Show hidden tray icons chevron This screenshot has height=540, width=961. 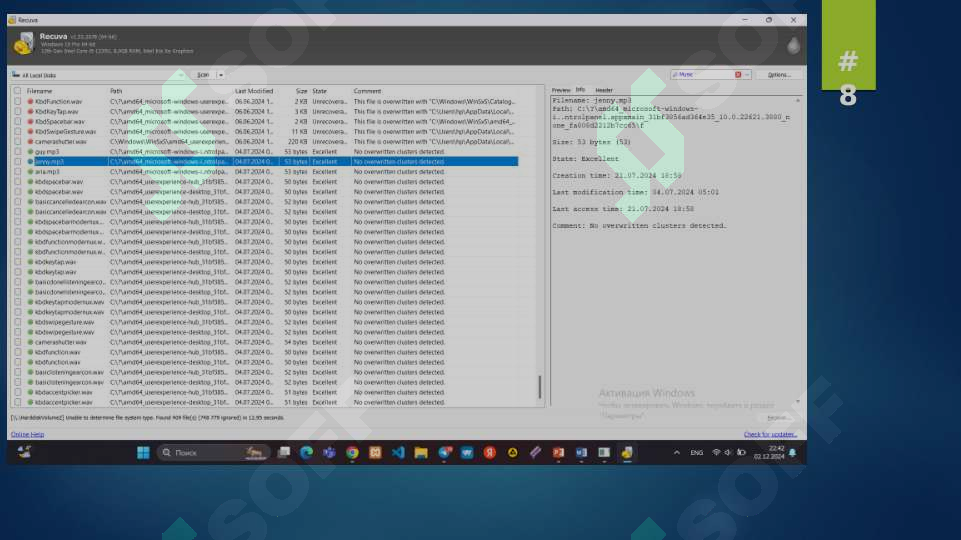[x=677, y=453]
